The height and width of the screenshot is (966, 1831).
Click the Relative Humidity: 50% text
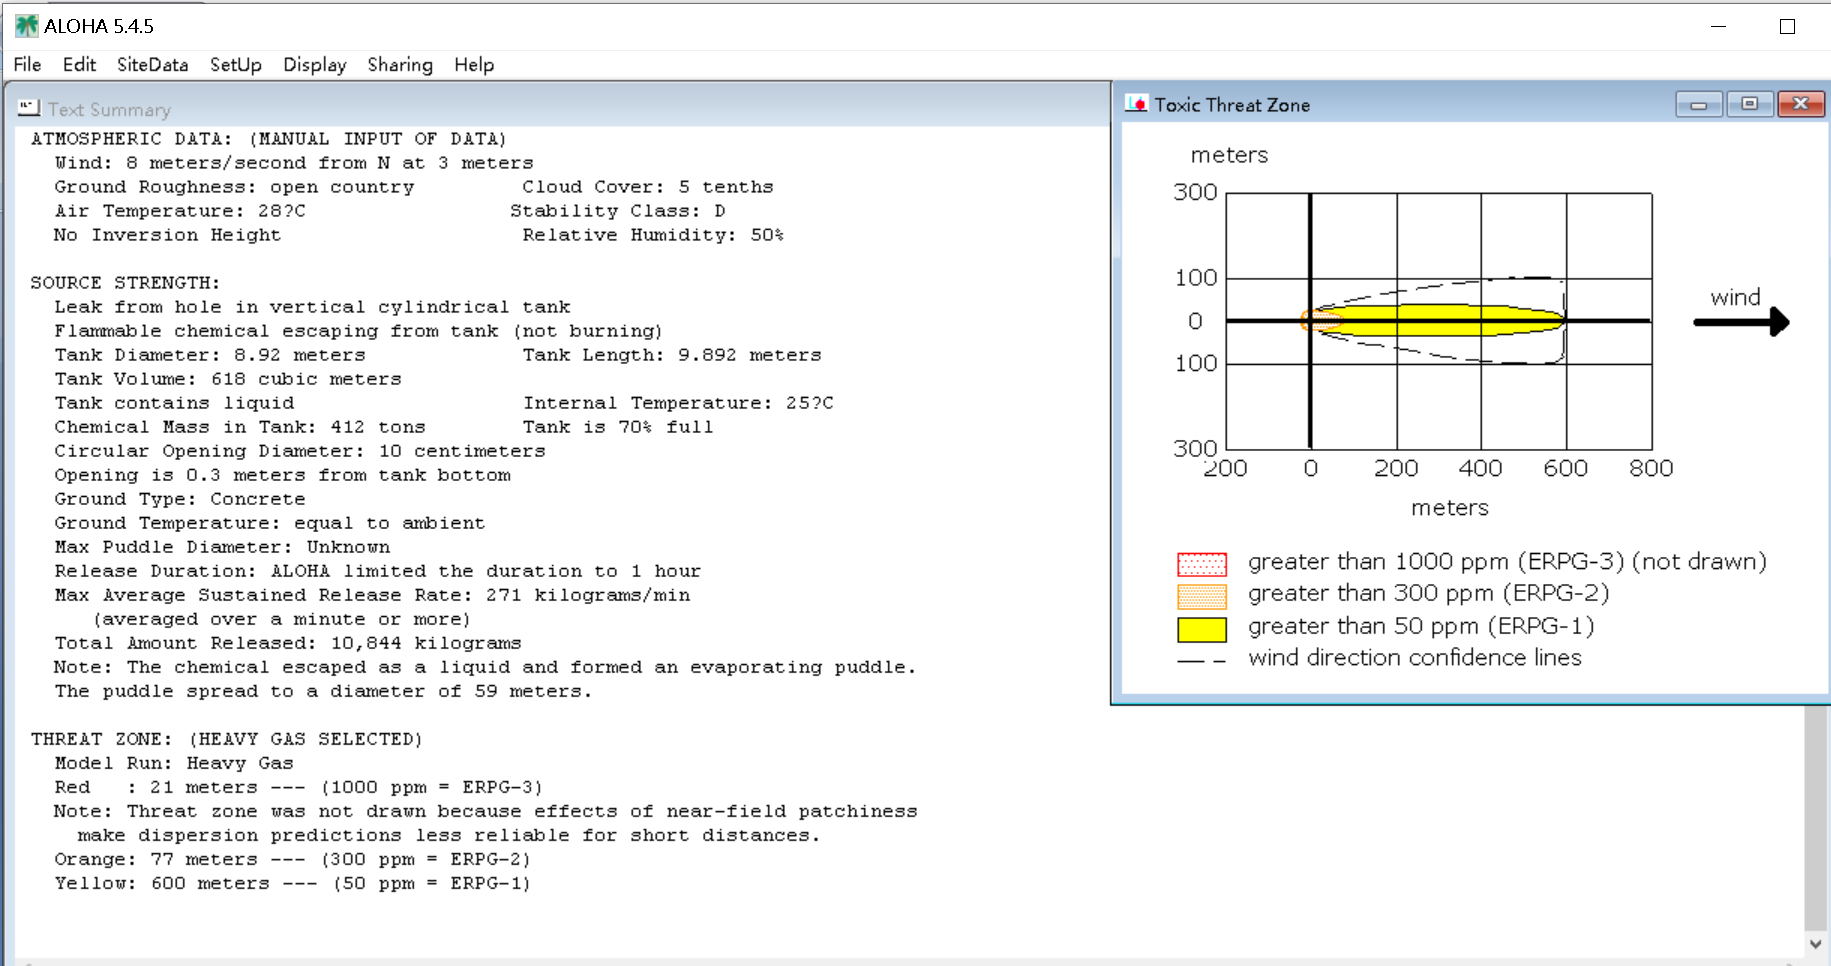point(653,235)
